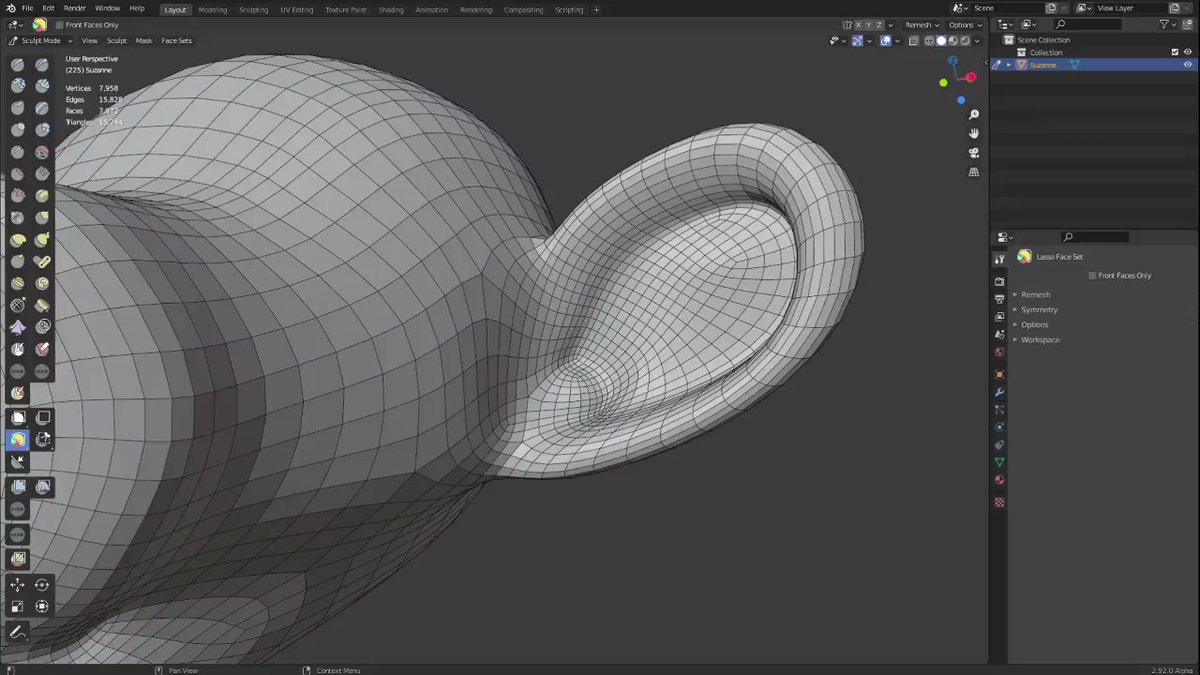Open the Tool properties tab
Image resolution: width=1200 pixels, height=675 pixels.
pyautogui.click(x=999, y=259)
